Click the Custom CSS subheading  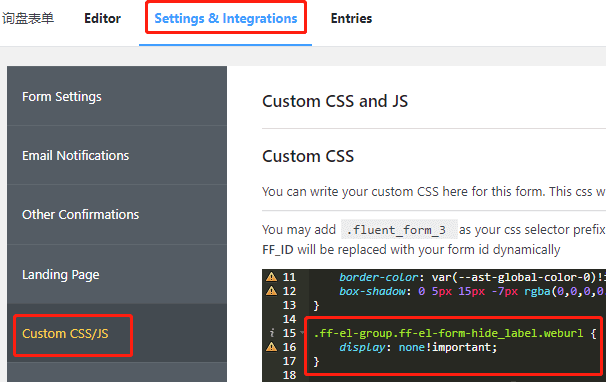[x=308, y=156]
